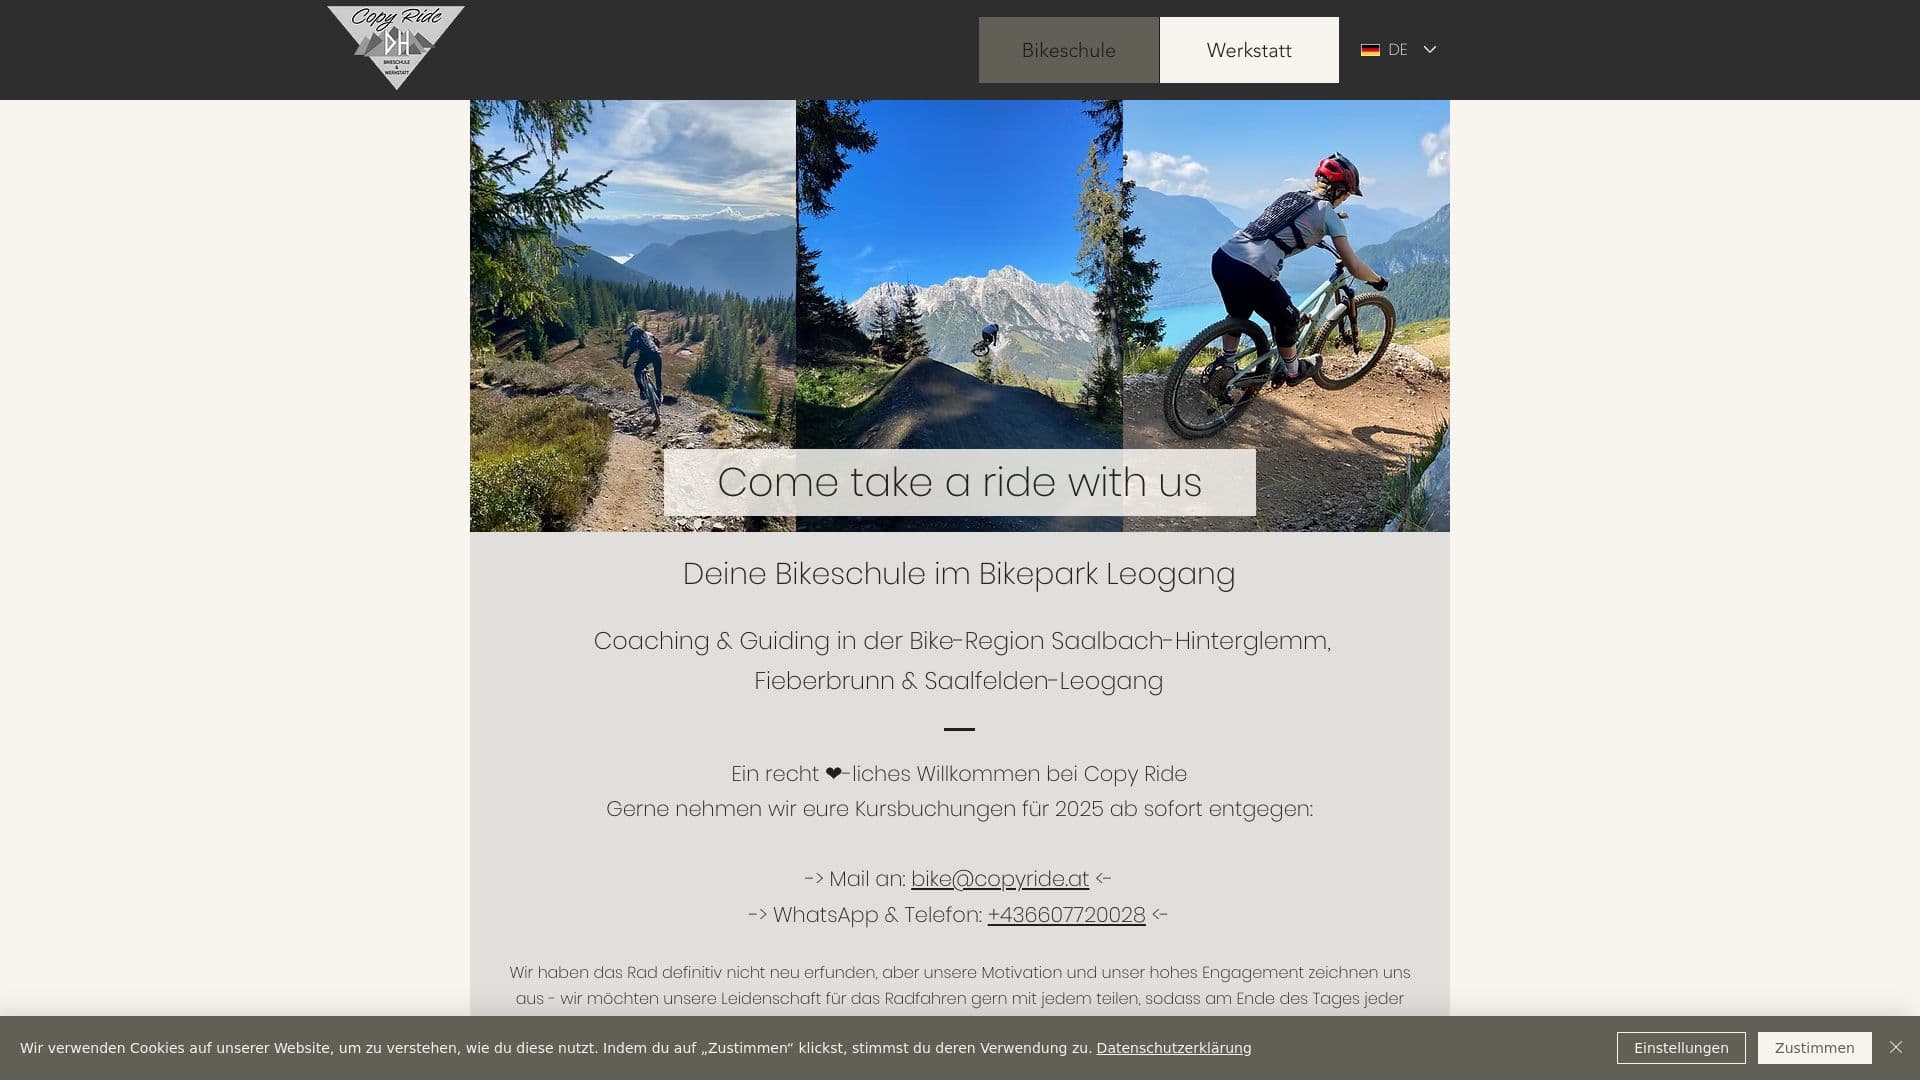Image resolution: width=1920 pixels, height=1080 pixels.
Task: Click the 'Deine Bikeschule im Bikepark Leogang' heading
Action: [959, 574]
